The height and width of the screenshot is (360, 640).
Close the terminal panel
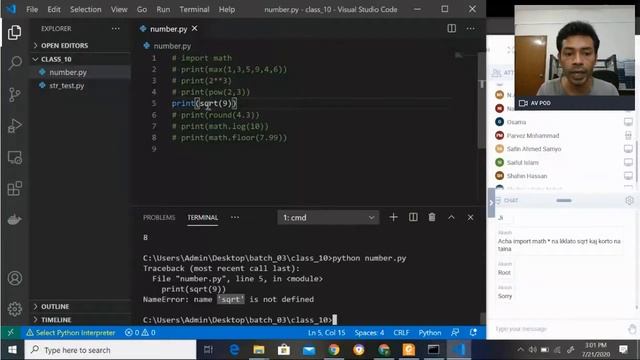click(x=470, y=218)
